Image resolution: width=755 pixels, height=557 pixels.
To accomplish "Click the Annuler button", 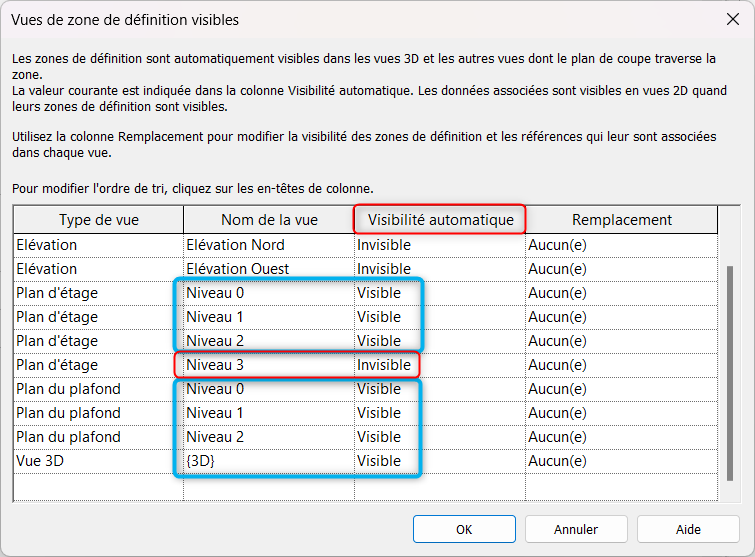I will click(x=576, y=529).
